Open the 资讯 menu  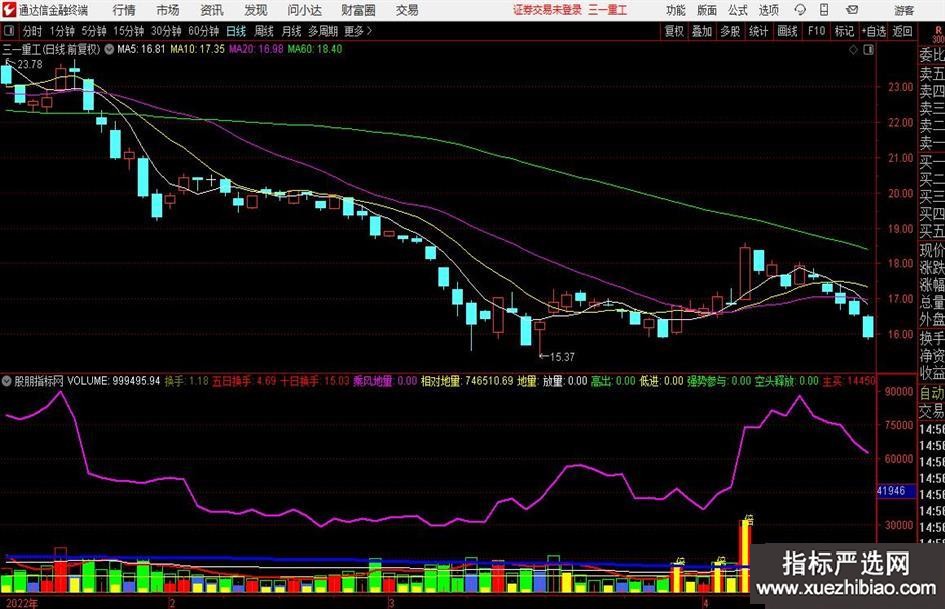tap(212, 10)
